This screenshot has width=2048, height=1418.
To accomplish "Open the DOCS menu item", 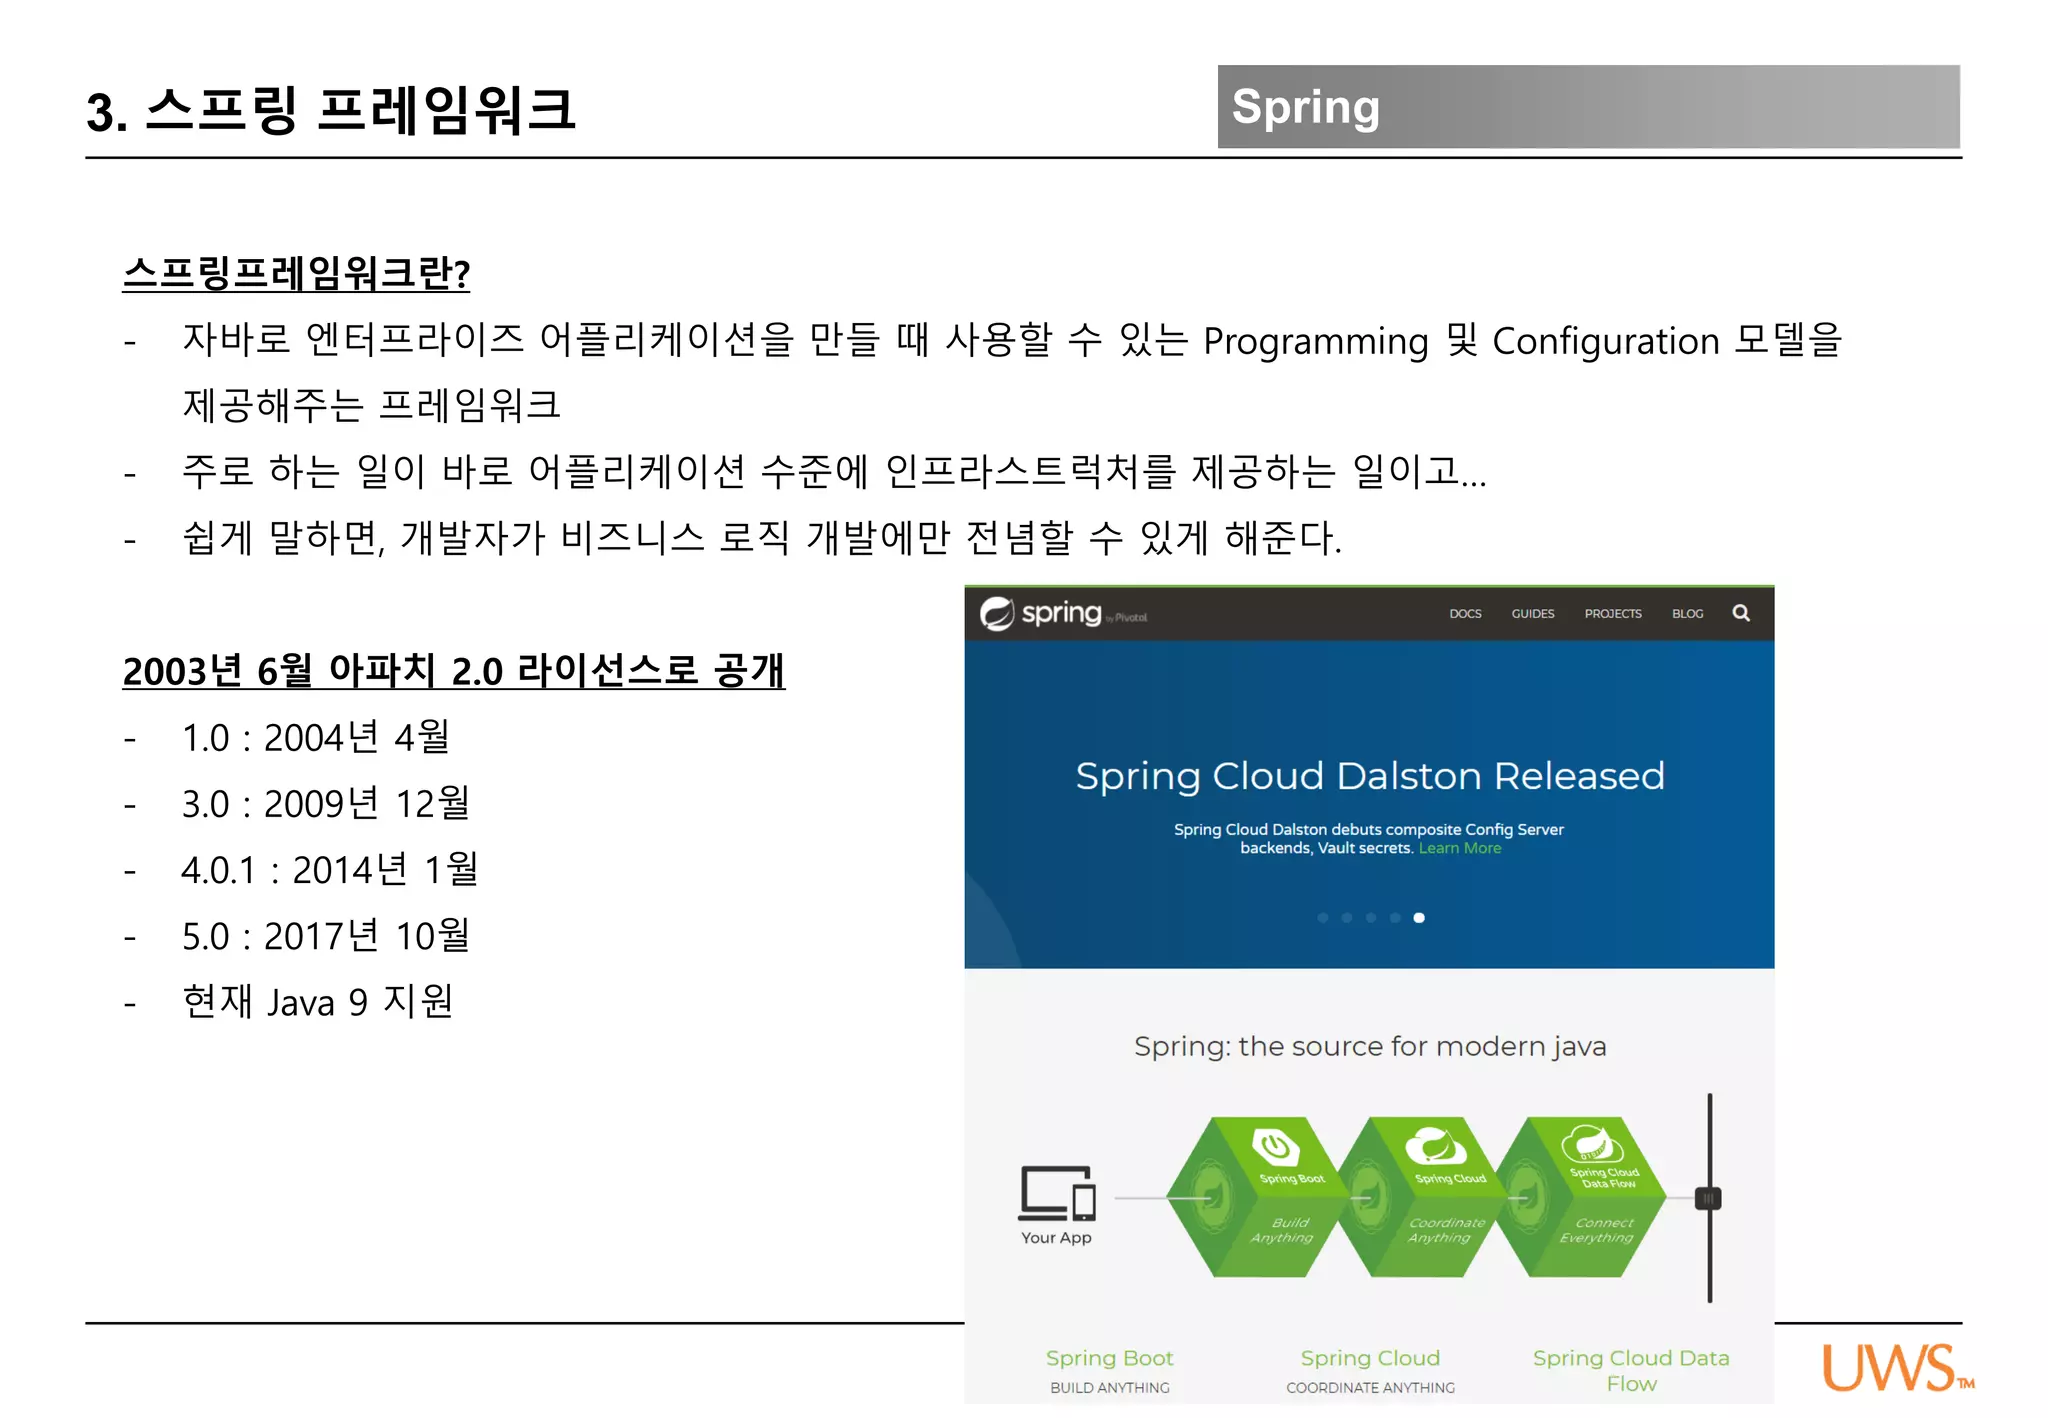I will coord(1465,614).
